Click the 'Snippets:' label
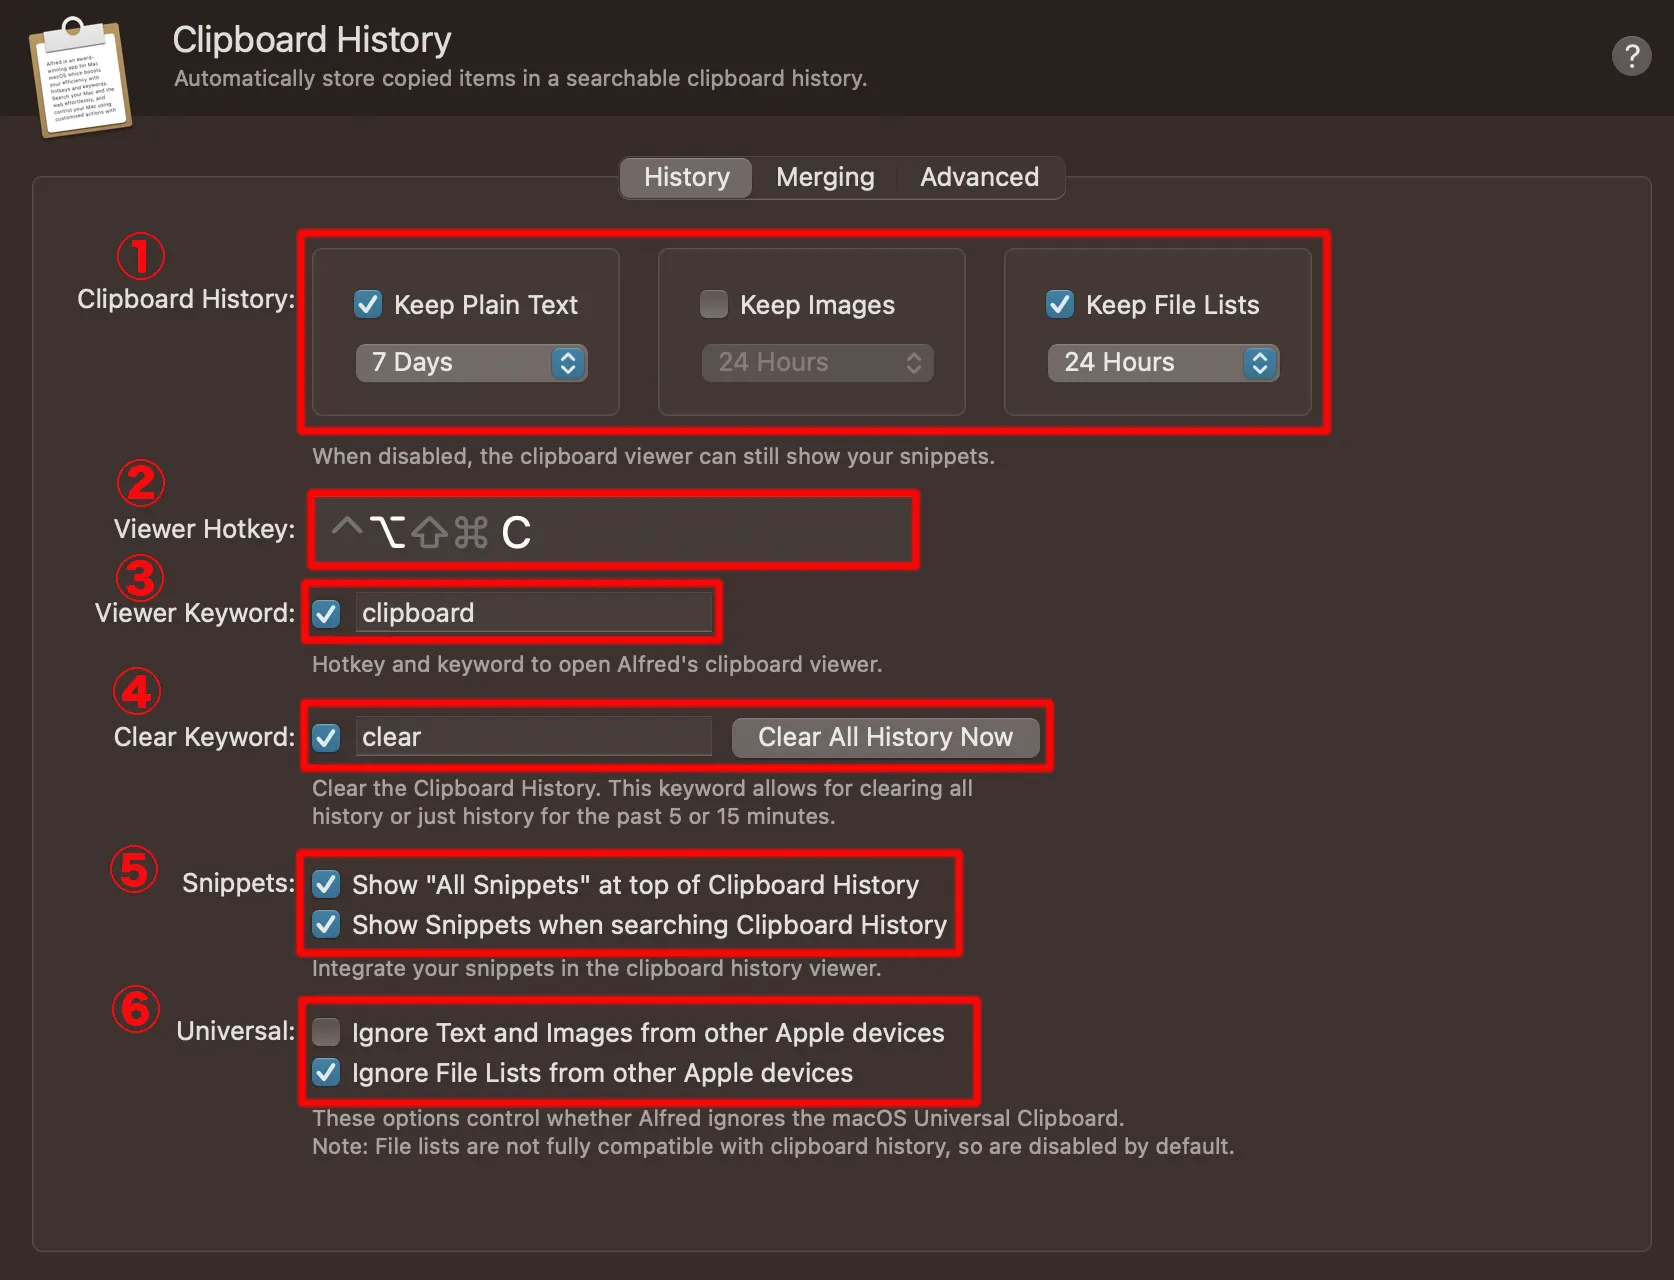This screenshot has height=1280, width=1674. [239, 883]
